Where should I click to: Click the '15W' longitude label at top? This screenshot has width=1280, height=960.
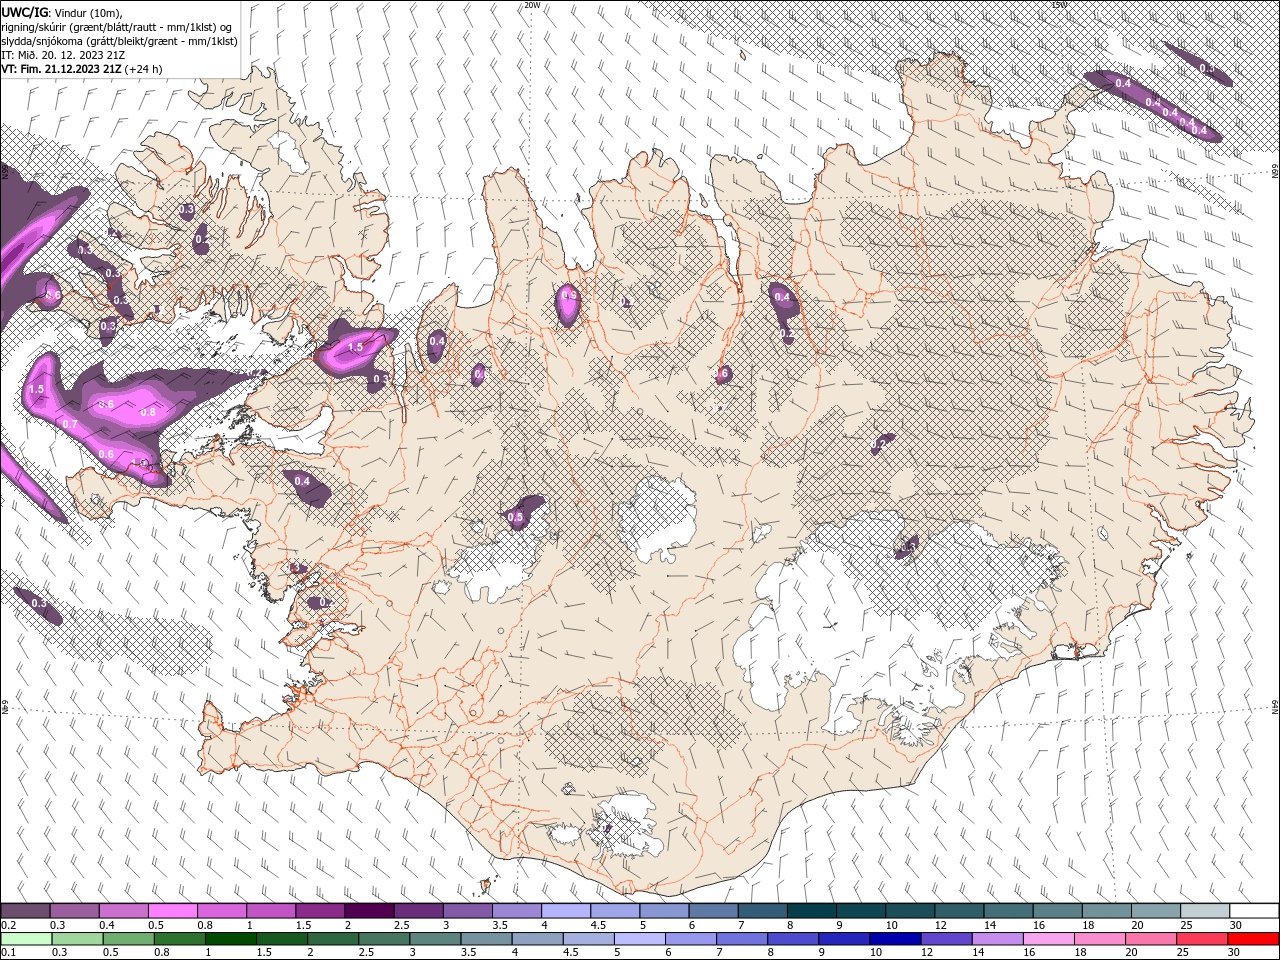coord(1059,4)
